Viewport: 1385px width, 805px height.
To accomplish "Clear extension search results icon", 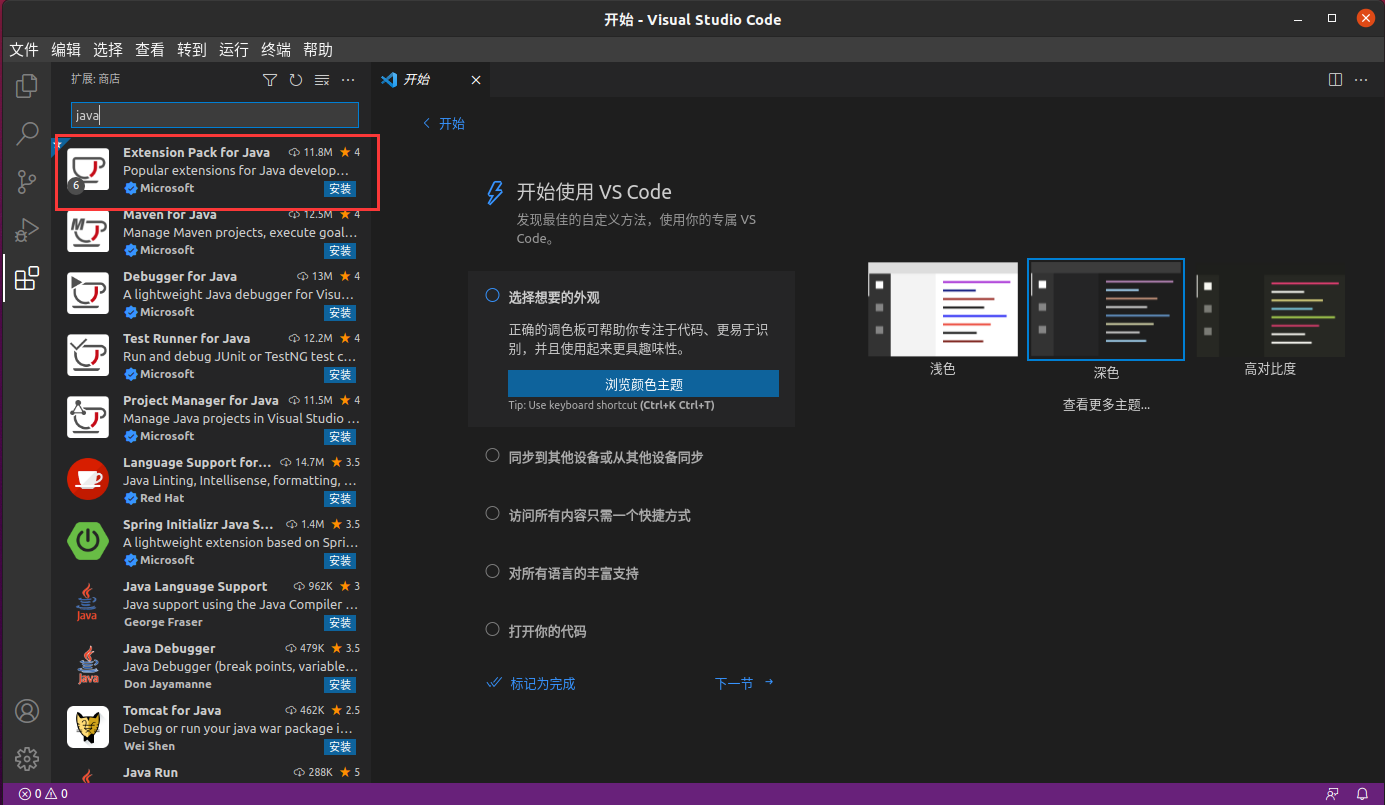I will [321, 80].
